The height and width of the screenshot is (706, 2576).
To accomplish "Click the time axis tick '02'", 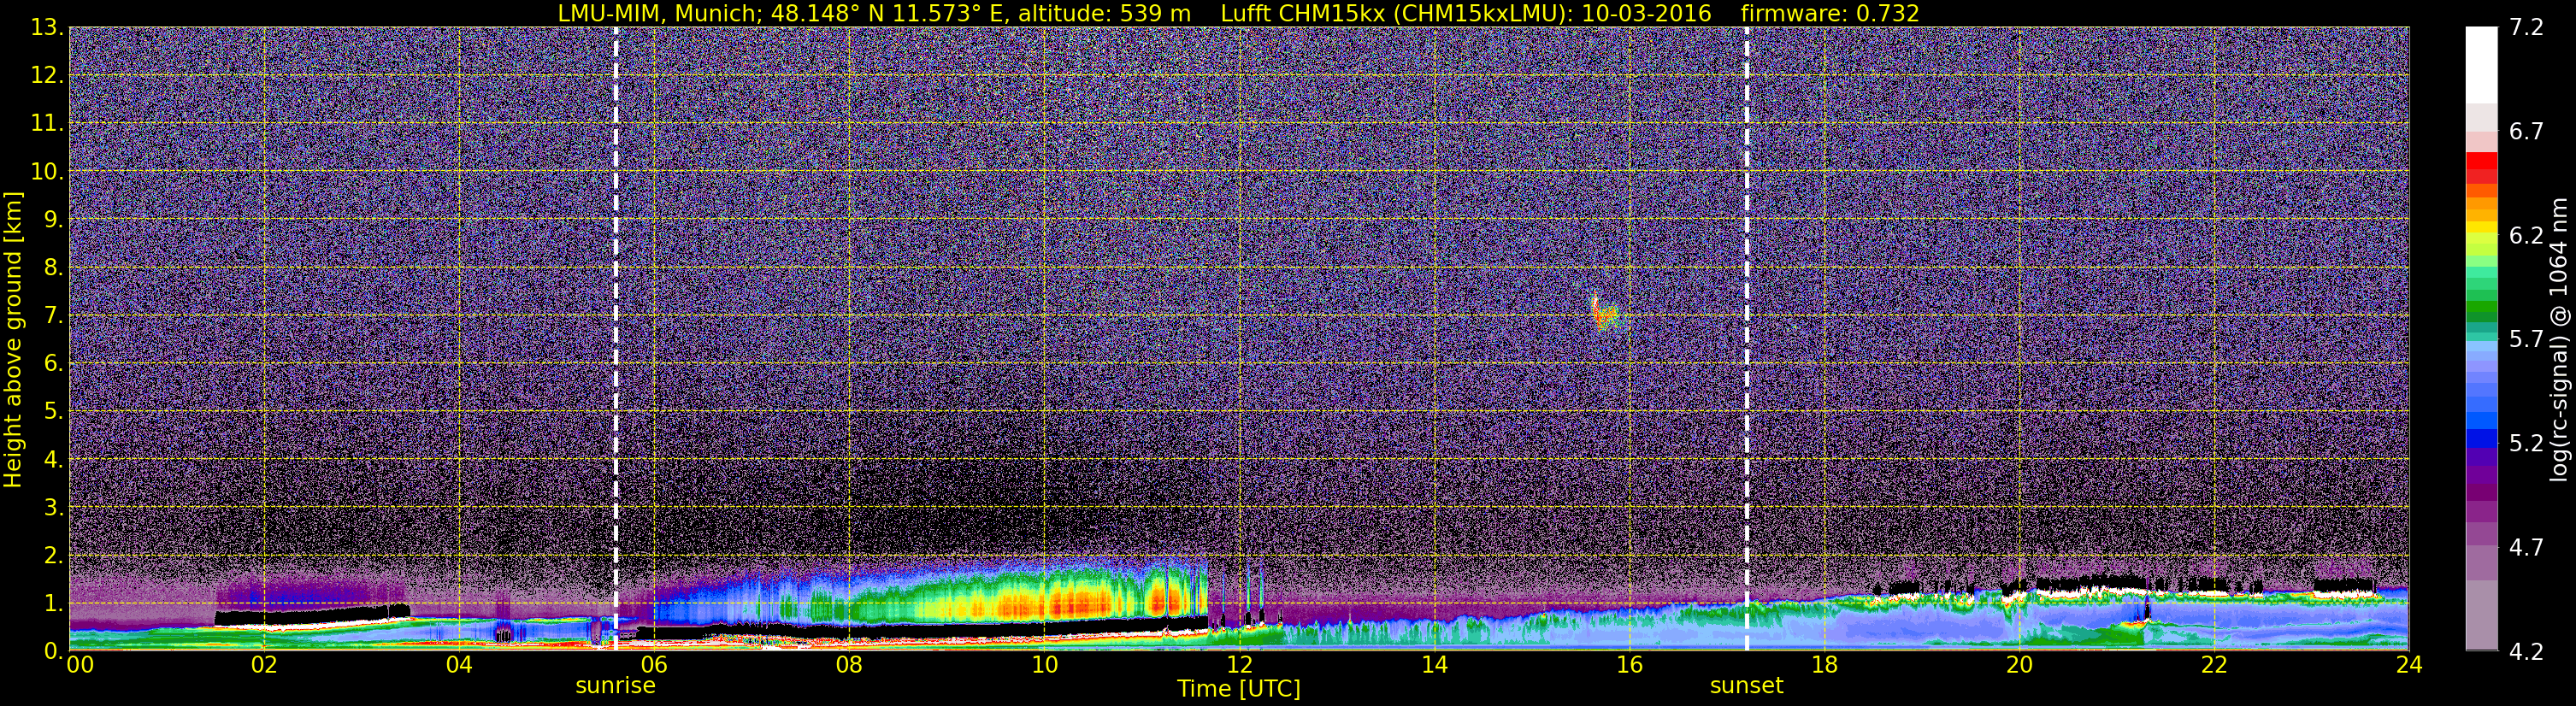I will [264, 665].
